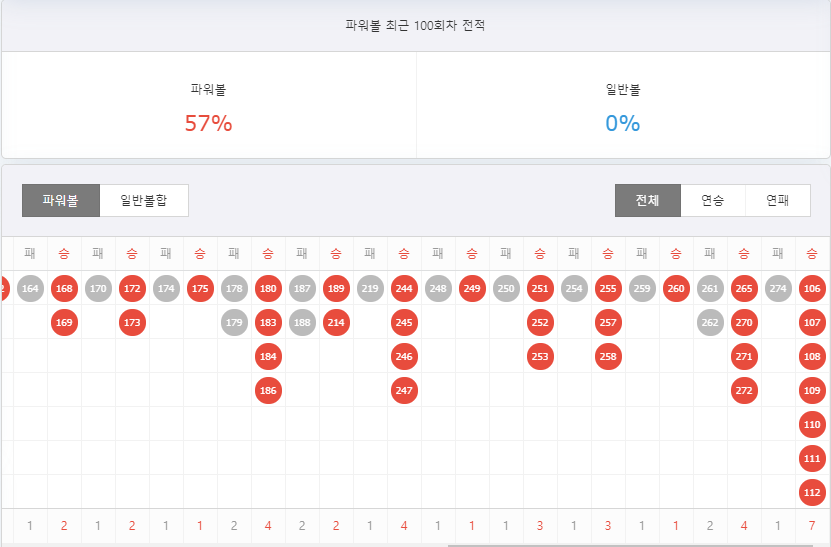Viewport: 831px width, 547px height.
Task: Click red round marker 214
Action: click(x=336, y=323)
